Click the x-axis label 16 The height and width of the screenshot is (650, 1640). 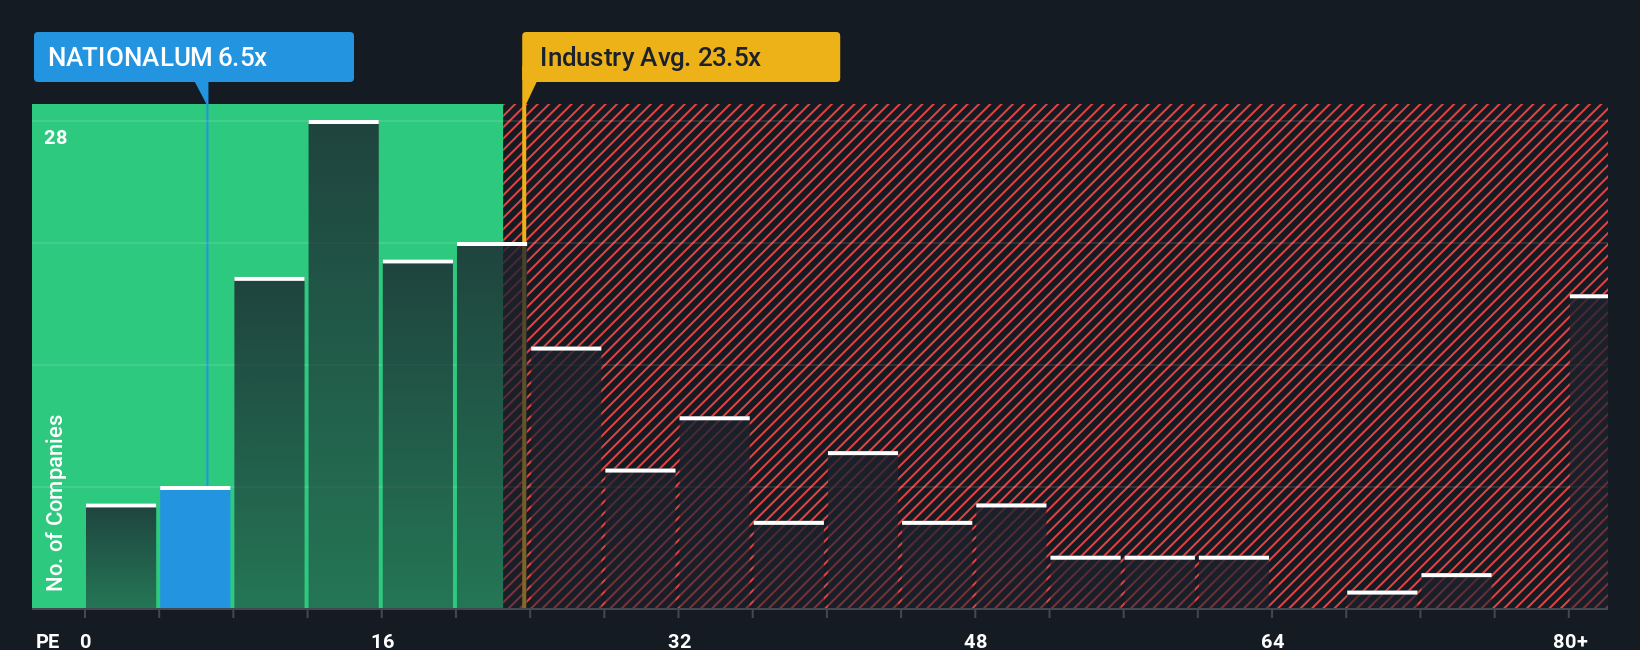pos(383,640)
